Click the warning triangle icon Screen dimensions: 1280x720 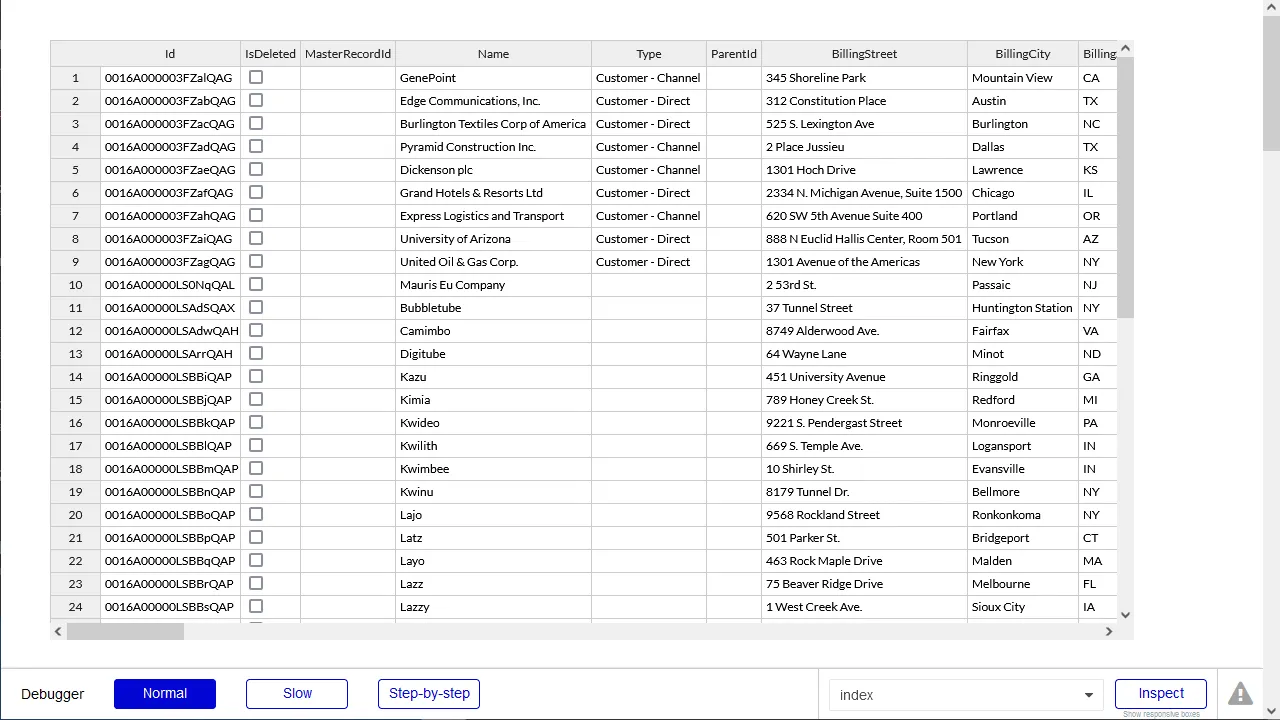coord(1240,693)
